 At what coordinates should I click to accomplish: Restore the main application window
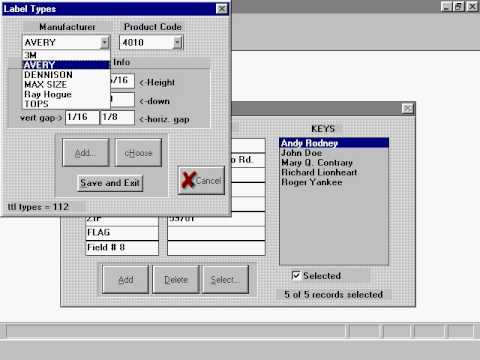(x=459, y=6)
